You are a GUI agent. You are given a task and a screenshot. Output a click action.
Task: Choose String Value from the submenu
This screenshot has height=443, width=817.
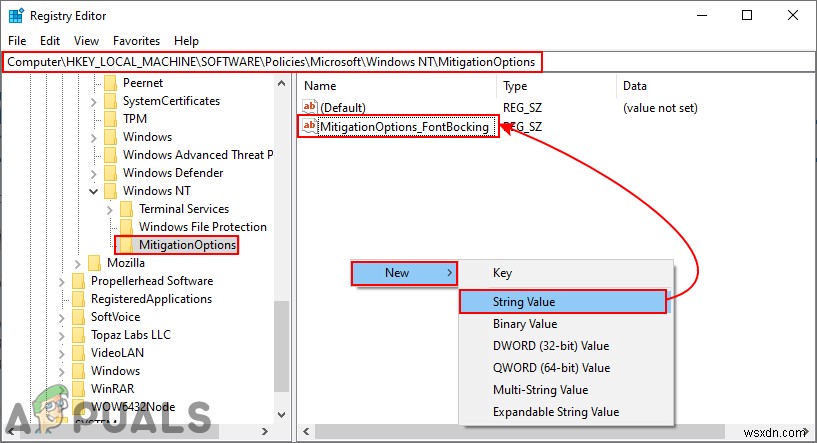pos(563,302)
